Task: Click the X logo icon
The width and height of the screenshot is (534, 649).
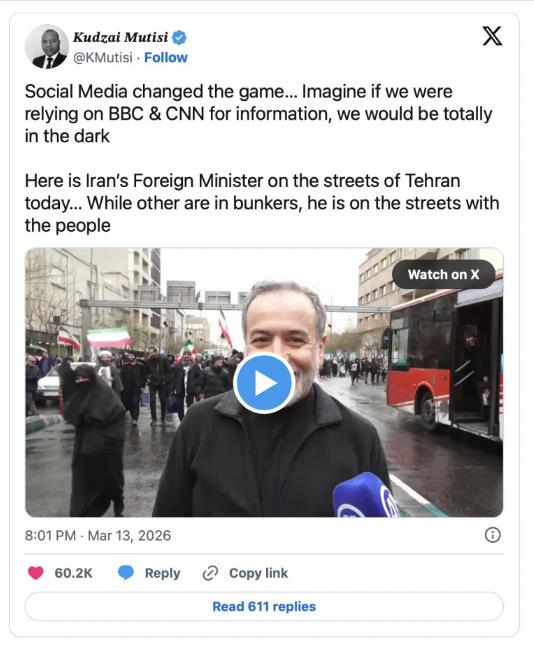Action: 492,36
